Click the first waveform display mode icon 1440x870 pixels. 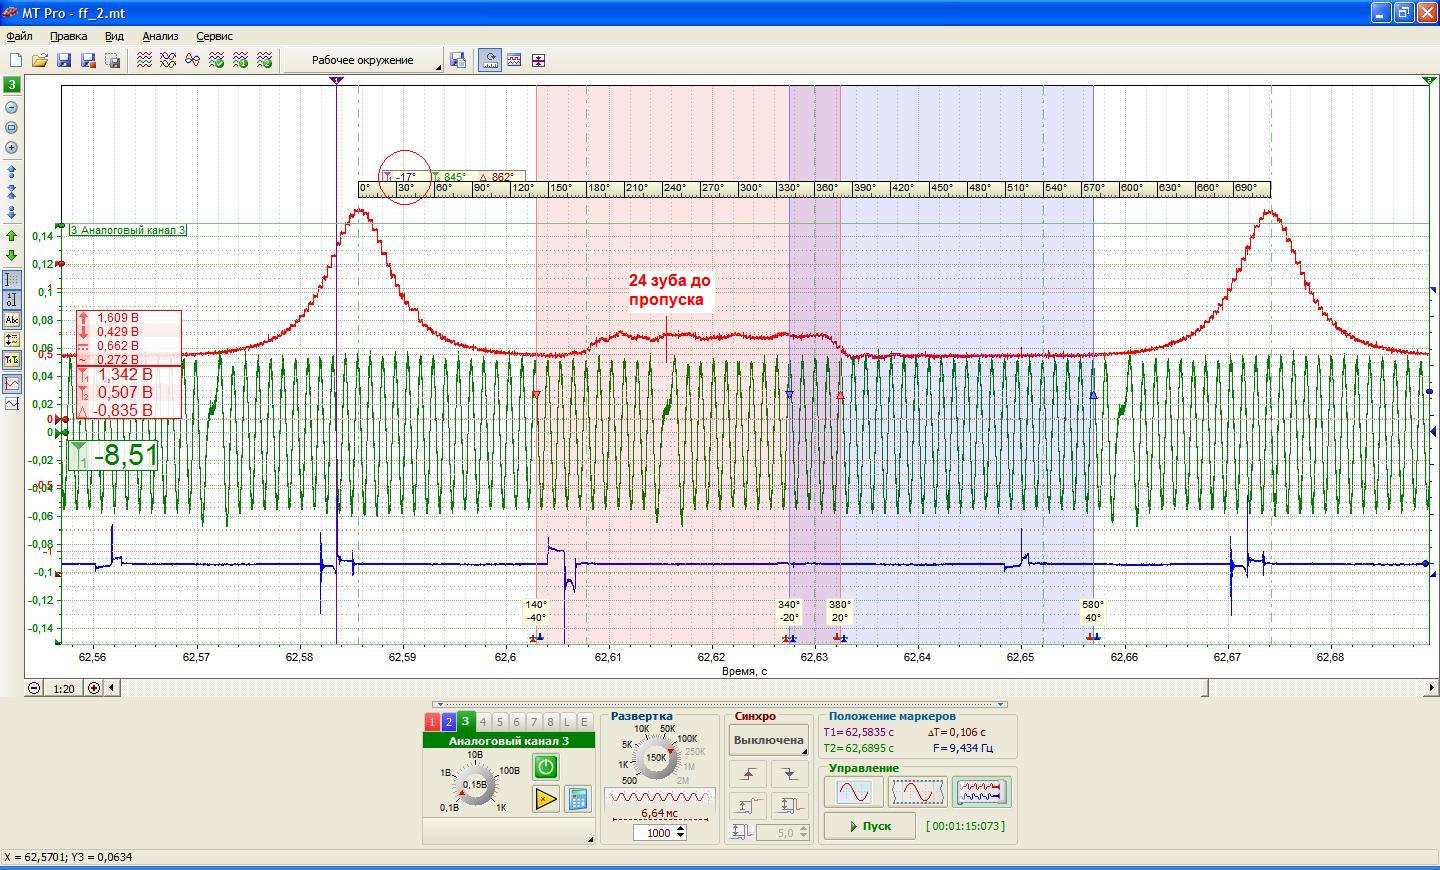pyautogui.click(x=144, y=60)
